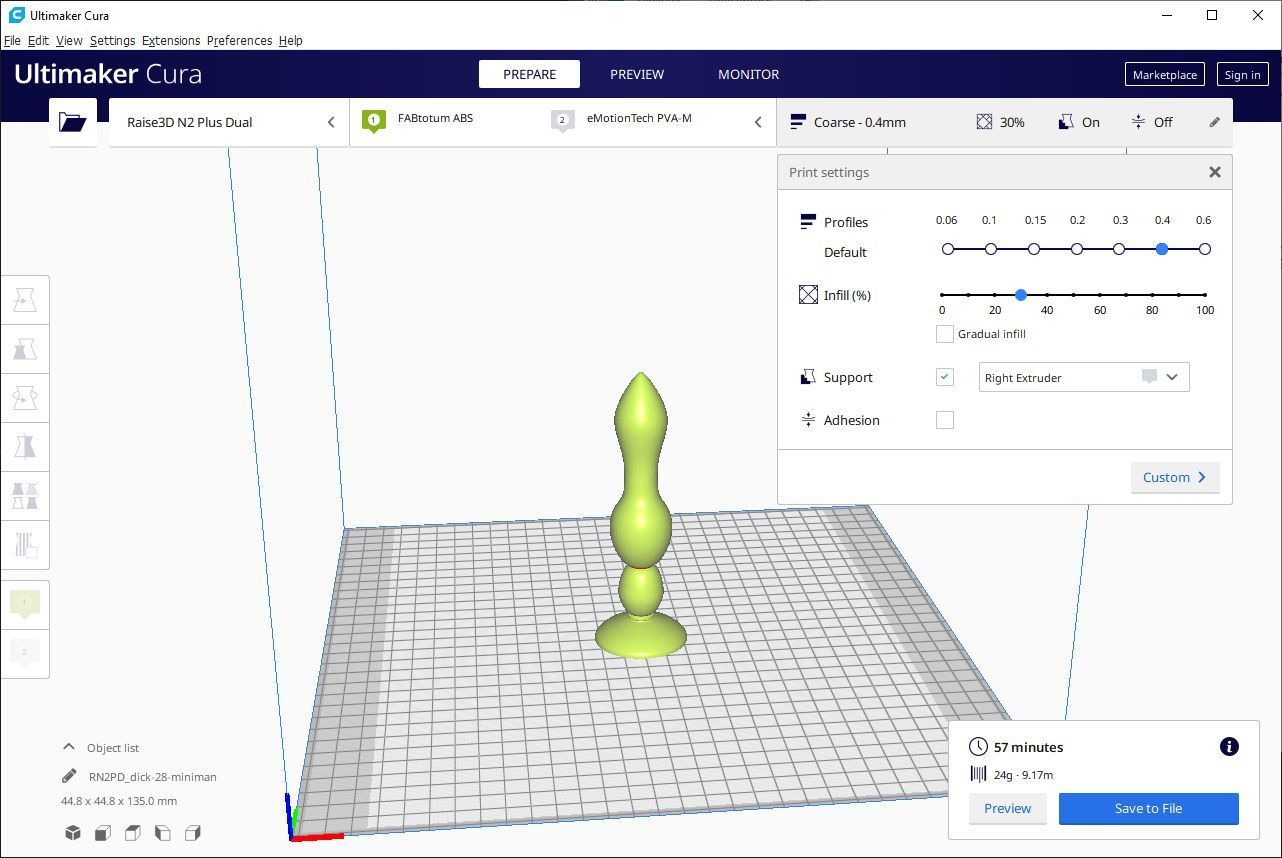Uncheck the Support checkbox

coord(944,377)
